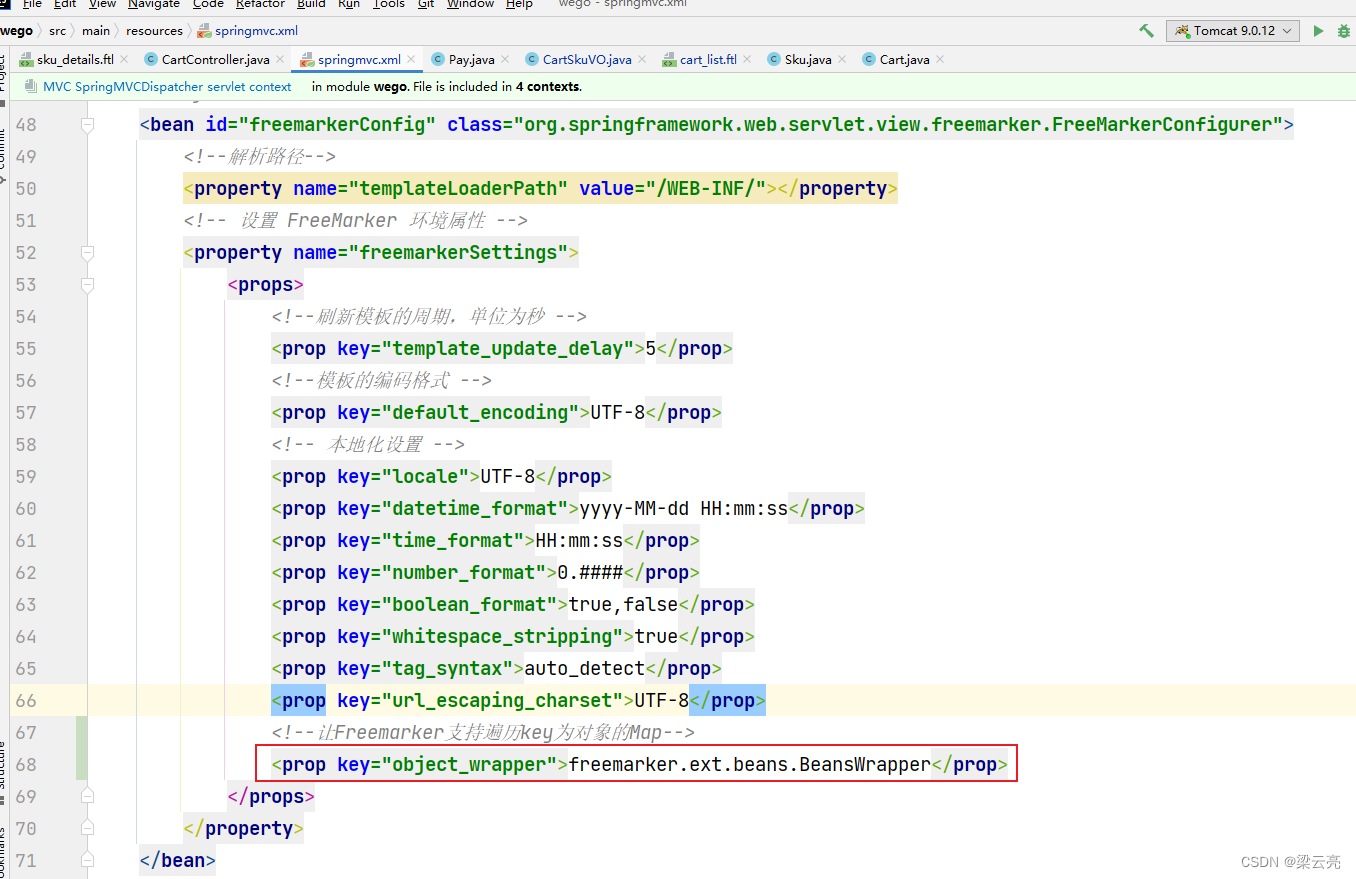Click the whitespace_stripping key text
The width and height of the screenshot is (1356, 879).
pyautogui.click(x=503, y=637)
